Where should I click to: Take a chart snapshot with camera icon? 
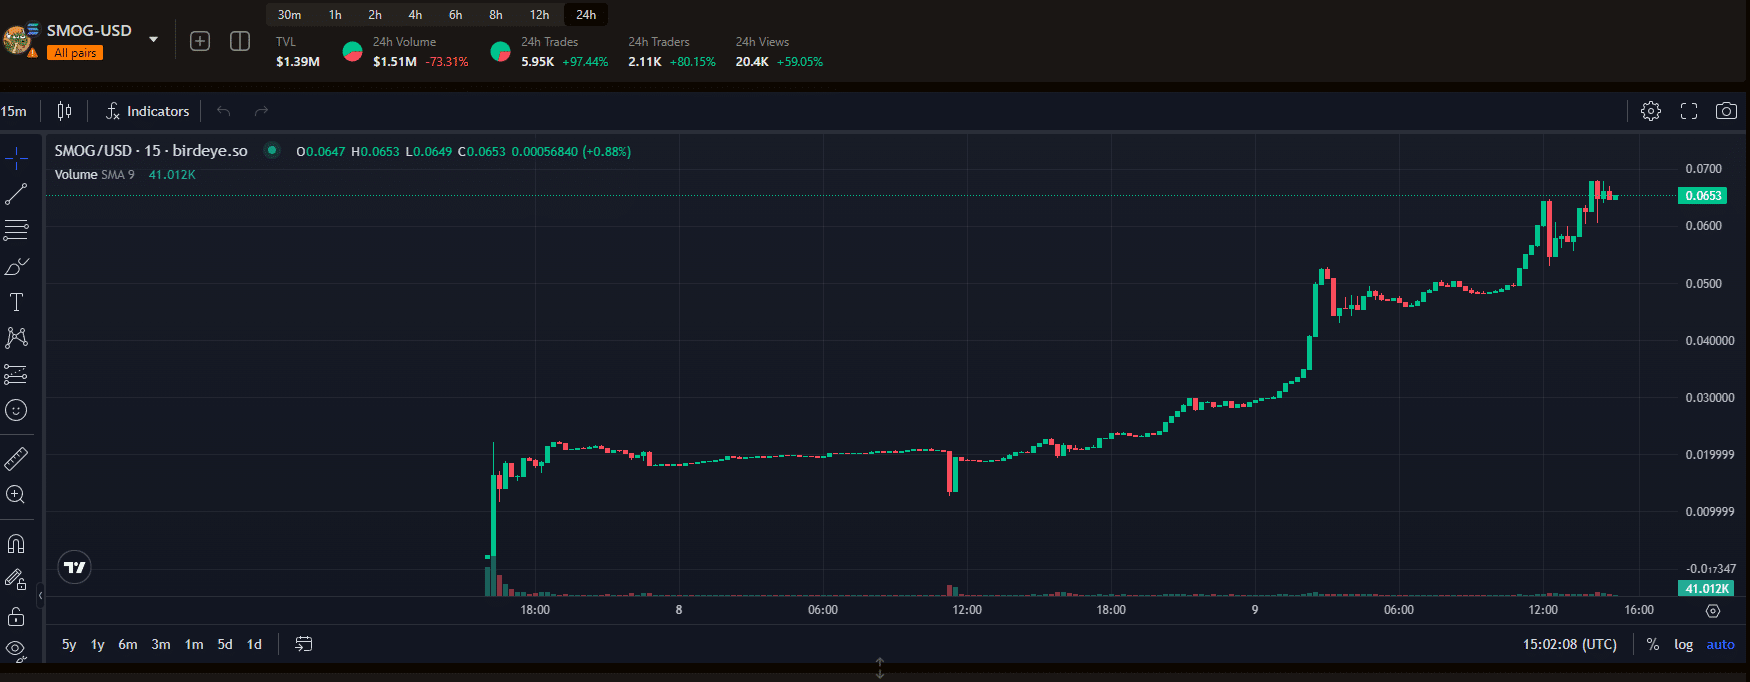[1726, 111]
